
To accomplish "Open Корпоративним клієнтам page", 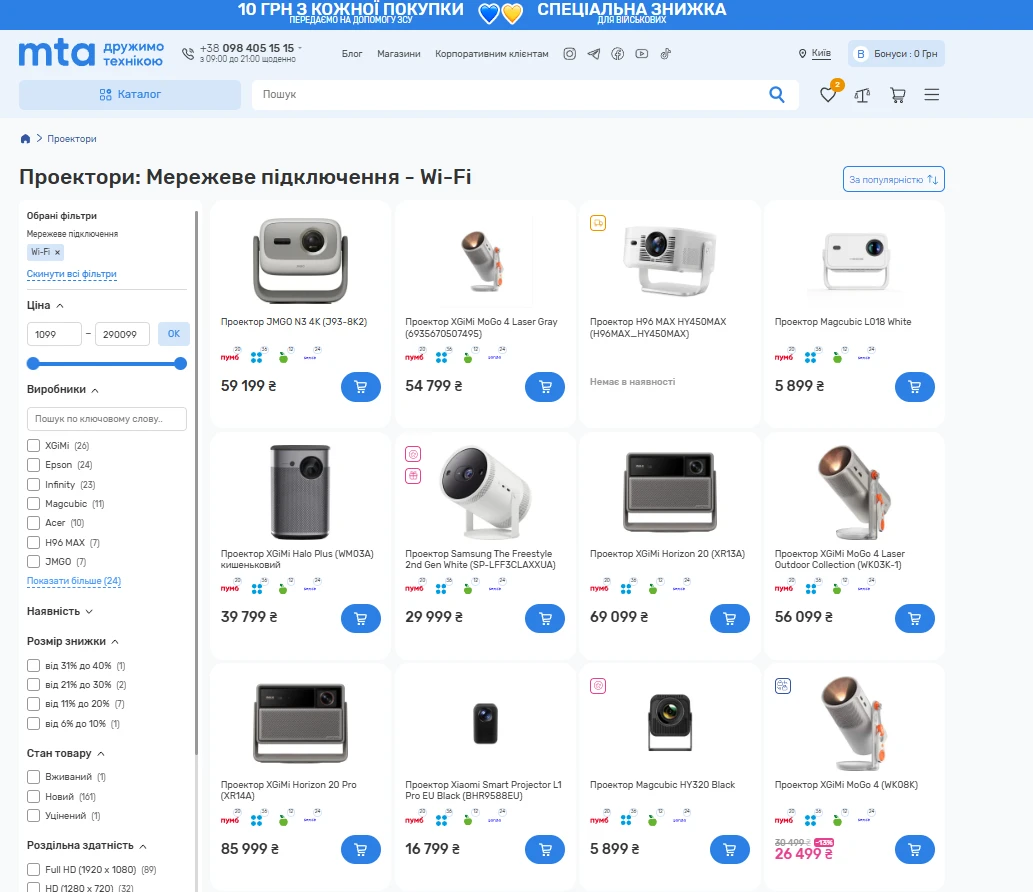I will pyautogui.click(x=491, y=54).
